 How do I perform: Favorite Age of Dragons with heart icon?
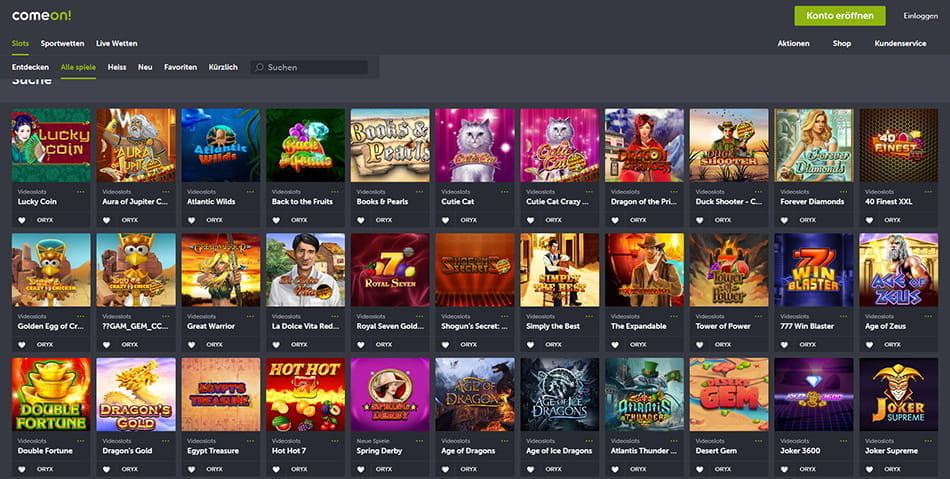446,469
